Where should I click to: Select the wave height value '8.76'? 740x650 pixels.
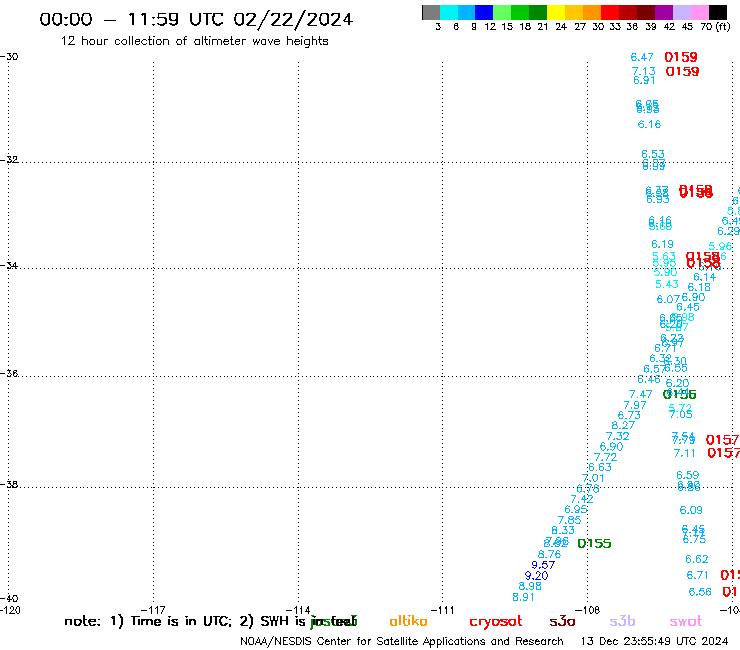click(549, 555)
